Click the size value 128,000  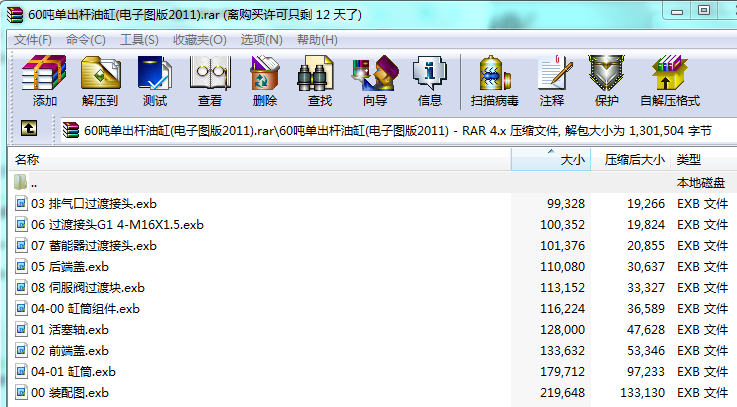click(563, 329)
